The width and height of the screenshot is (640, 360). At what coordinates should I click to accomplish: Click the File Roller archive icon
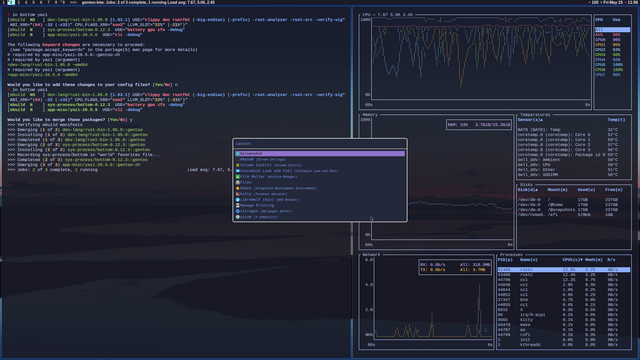click(x=238, y=176)
